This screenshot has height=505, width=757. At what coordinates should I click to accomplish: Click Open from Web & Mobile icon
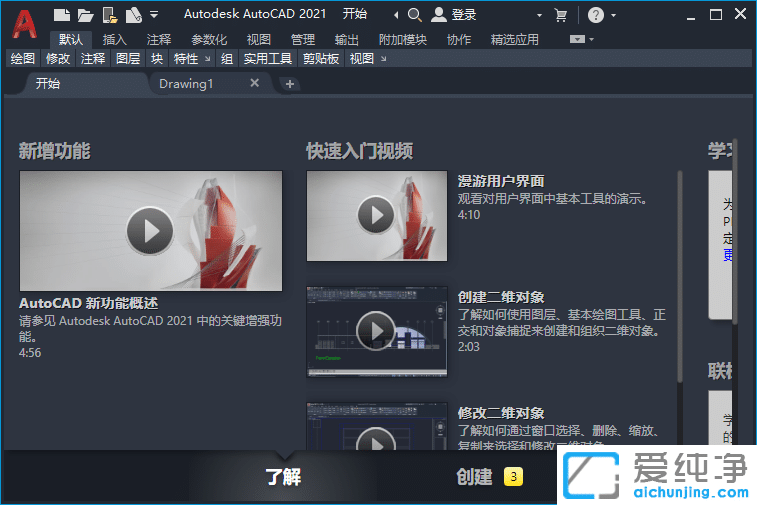(x=110, y=15)
